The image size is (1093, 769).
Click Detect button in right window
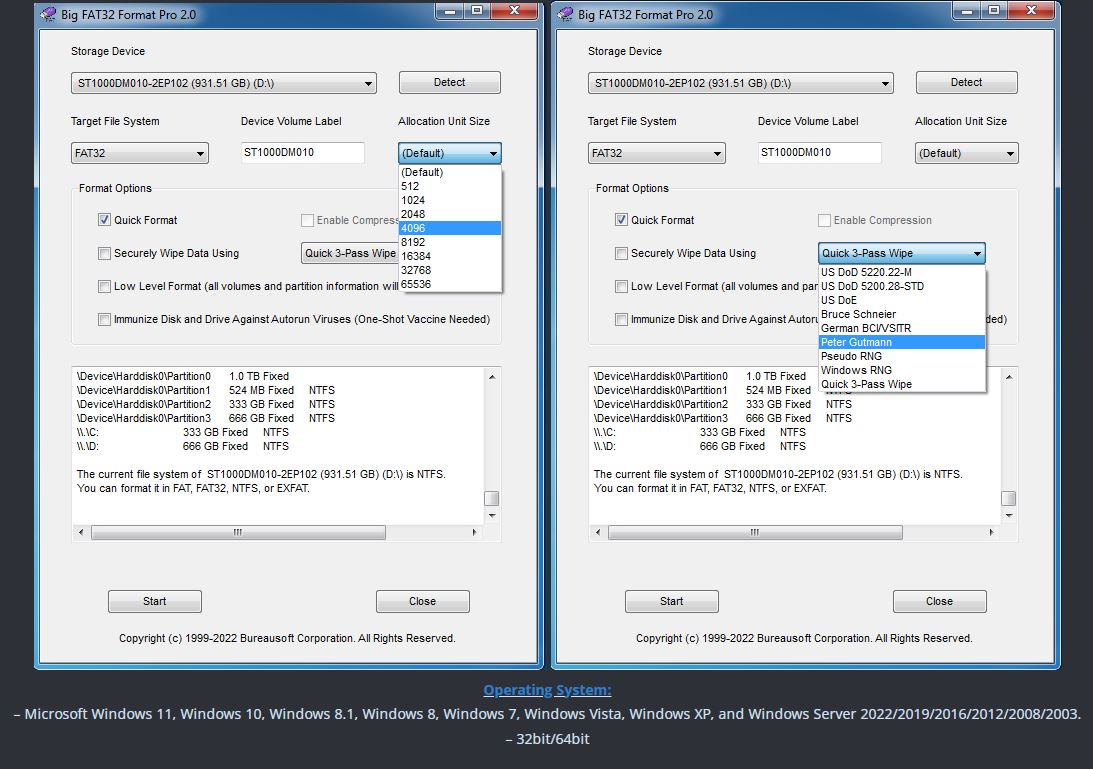[966, 82]
